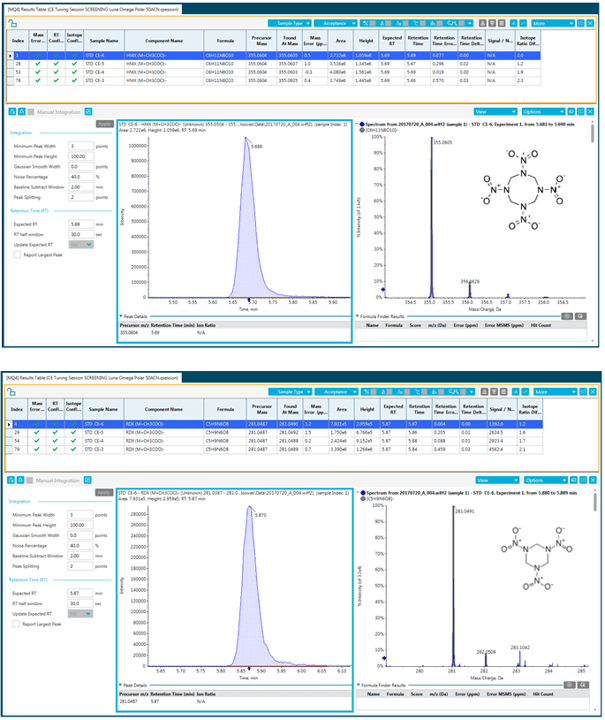Expand Formula Finder Results in upper spectrum panel

[x=360, y=314]
